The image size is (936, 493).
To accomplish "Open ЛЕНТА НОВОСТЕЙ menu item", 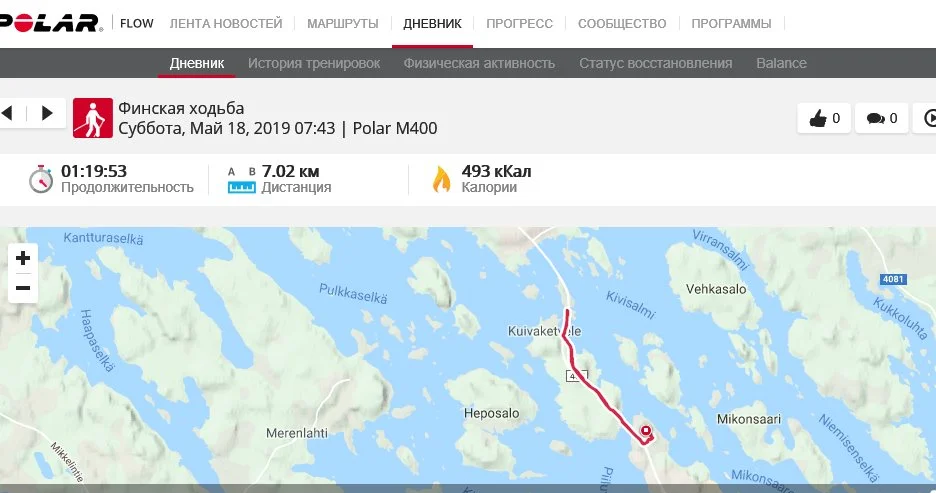I will click(x=226, y=23).
